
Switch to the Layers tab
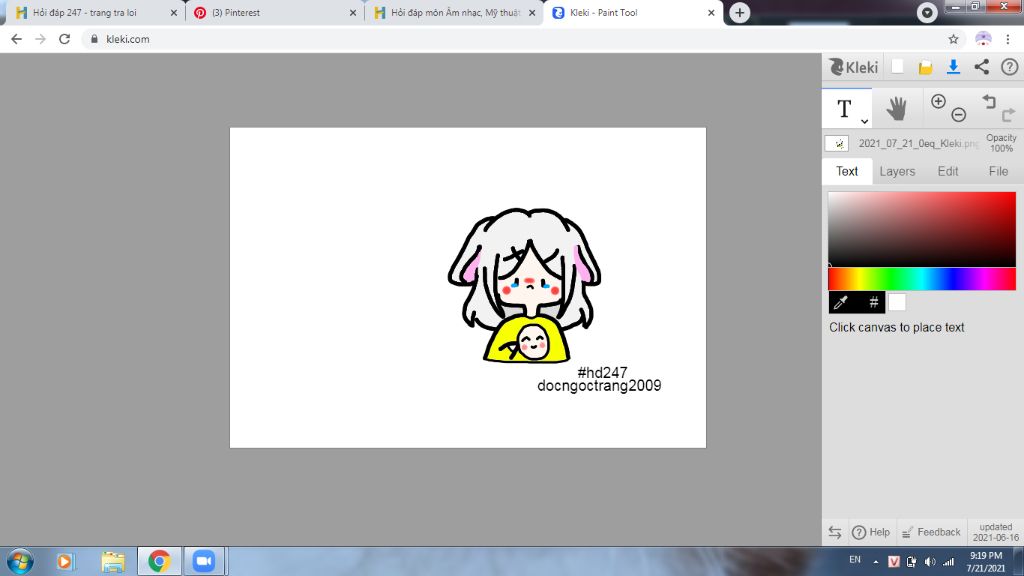(x=897, y=171)
